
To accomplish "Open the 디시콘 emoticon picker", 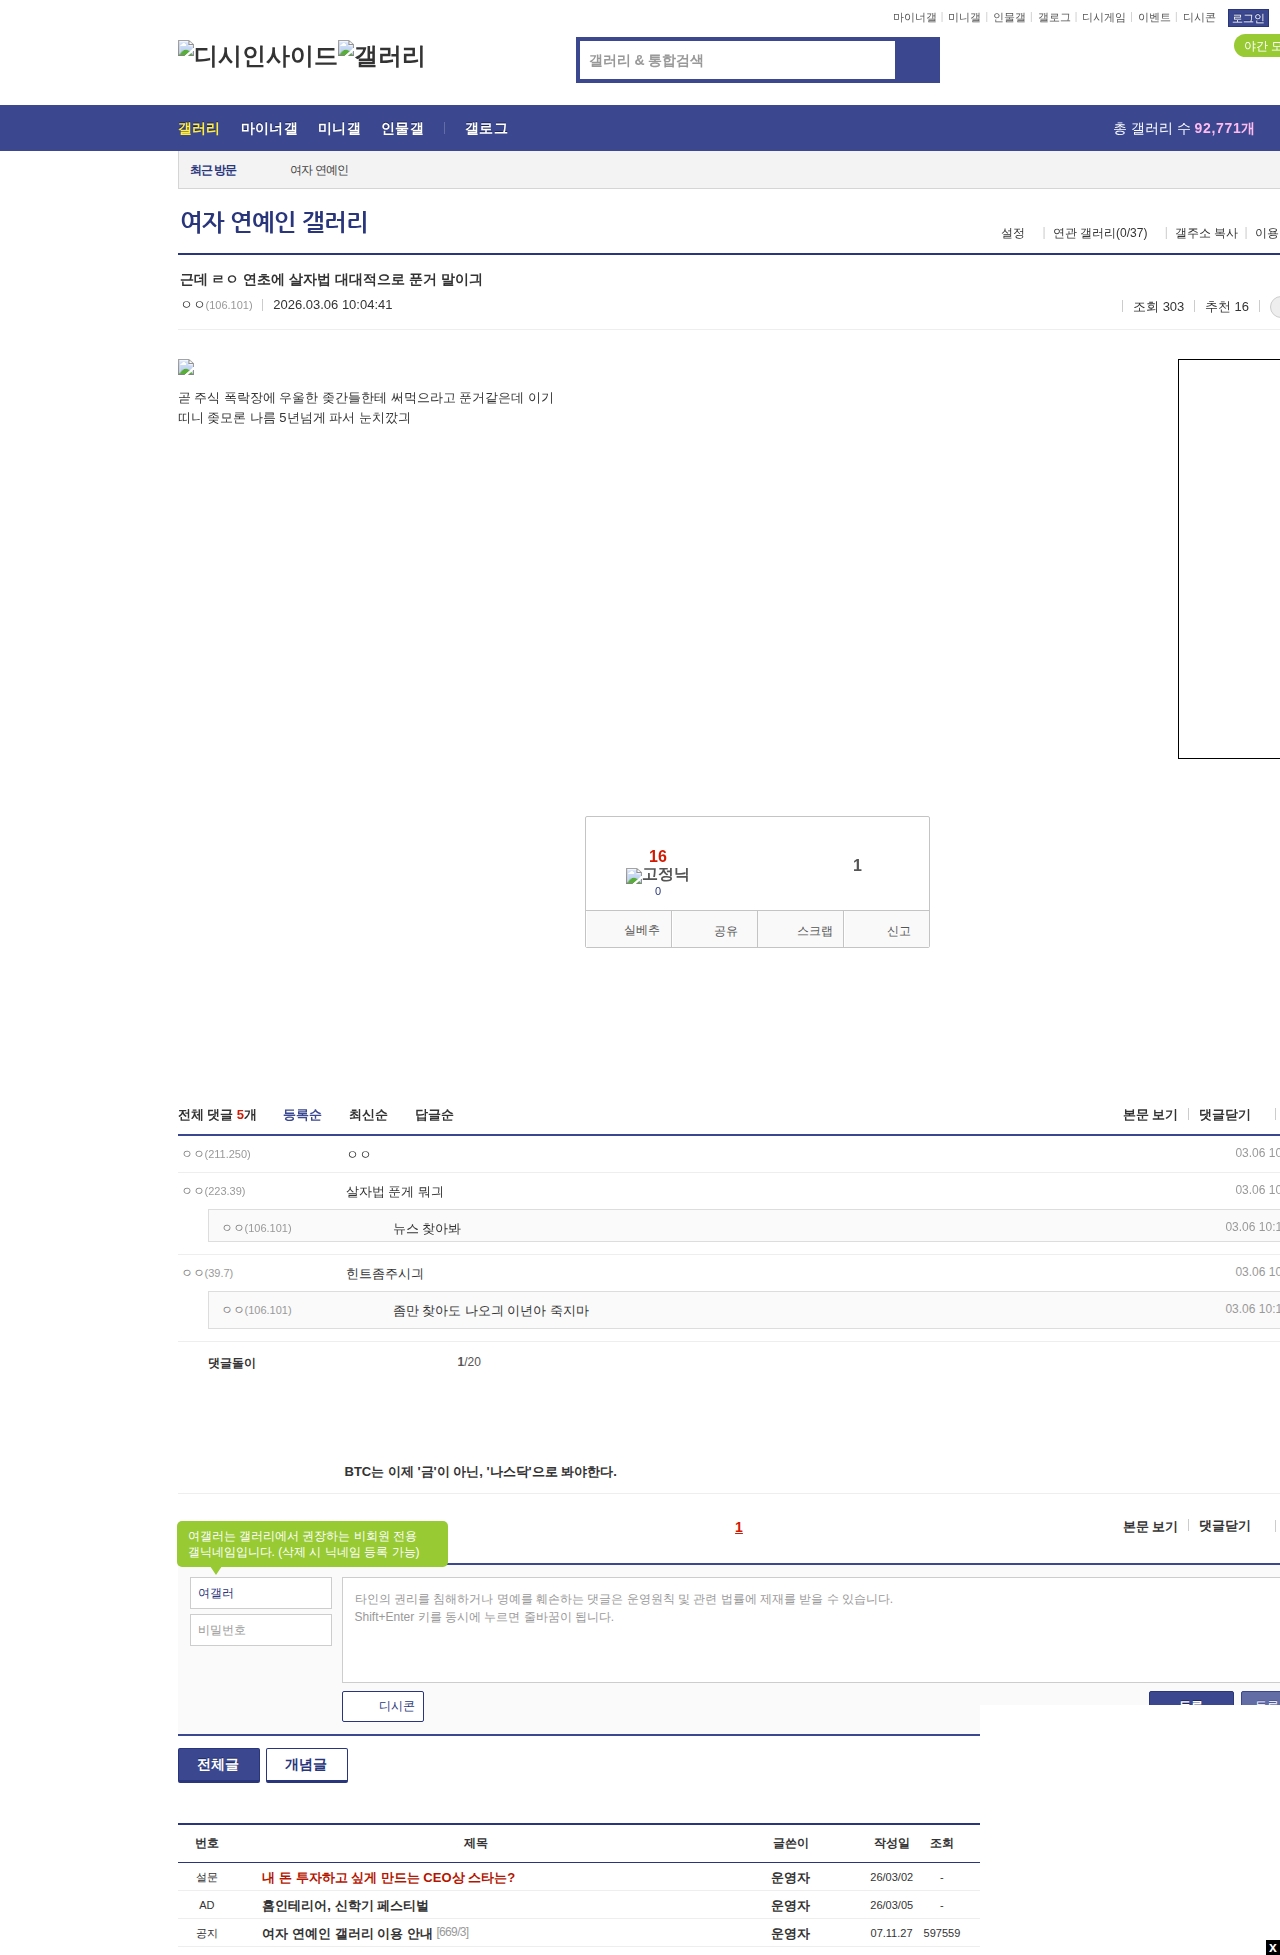I will click(x=383, y=1706).
